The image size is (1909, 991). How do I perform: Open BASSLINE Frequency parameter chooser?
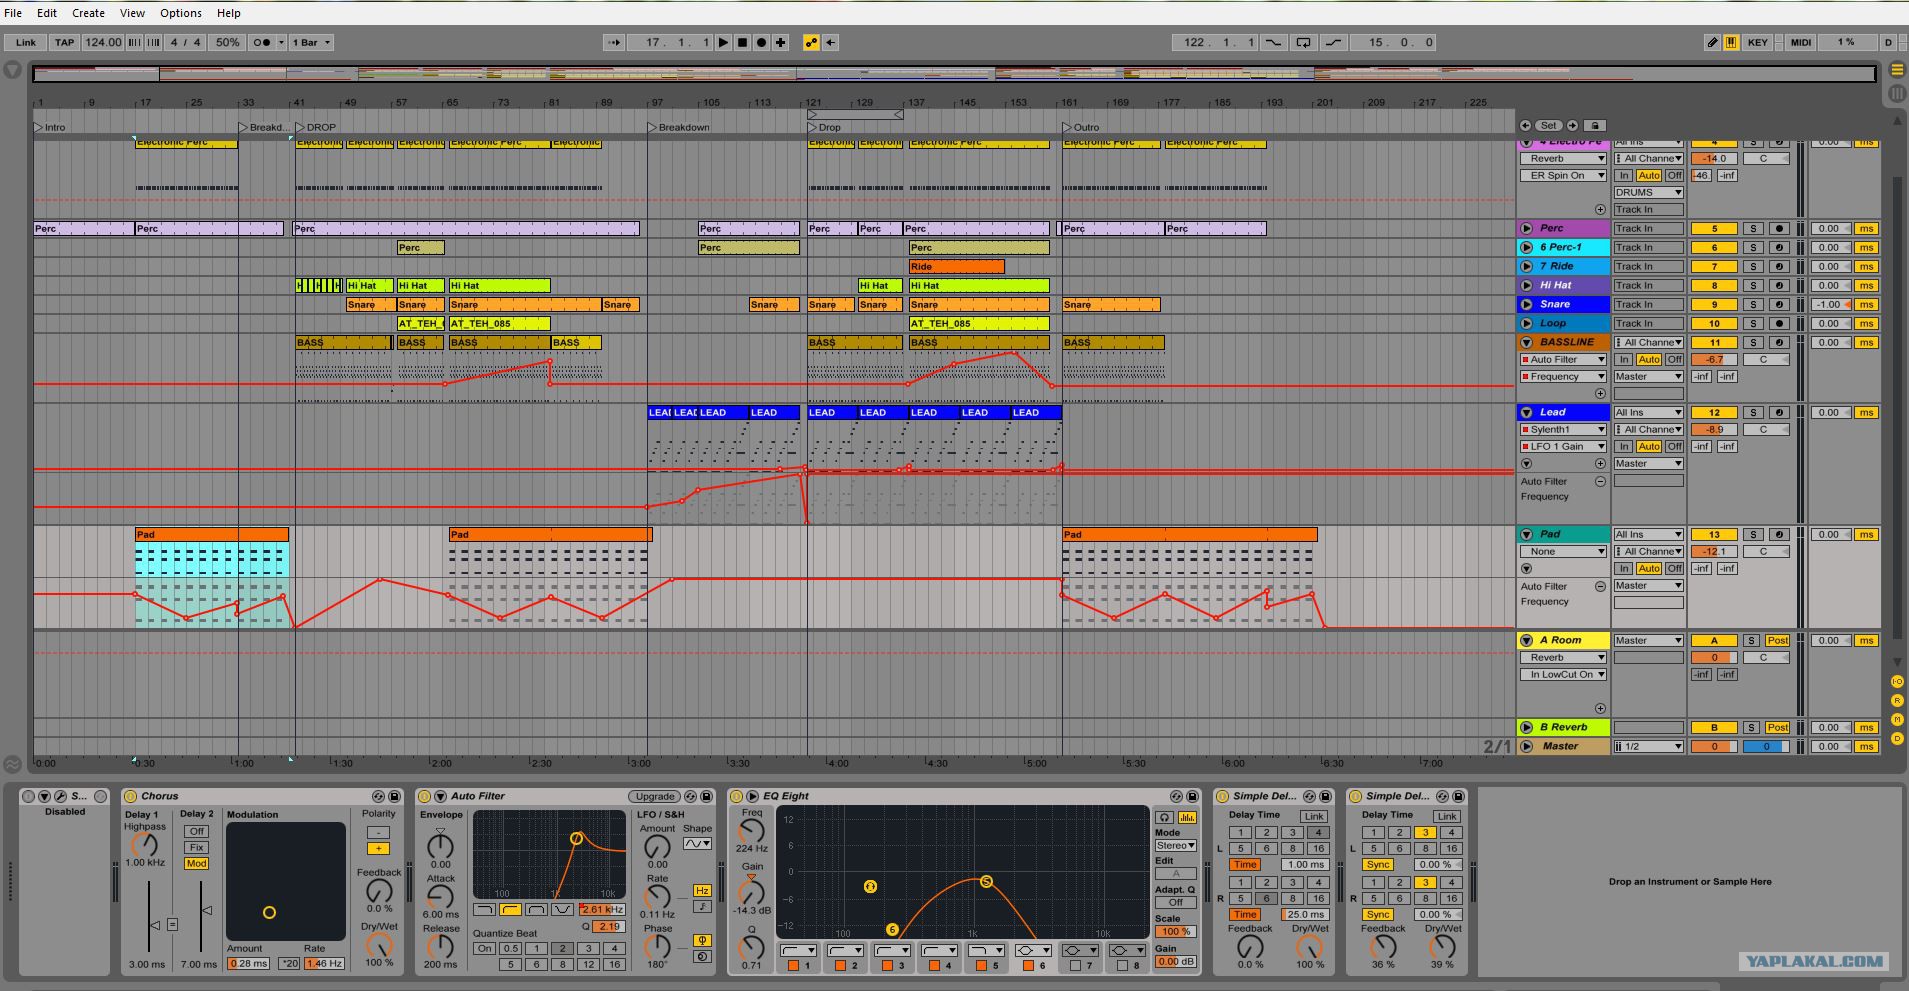coord(1563,376)
